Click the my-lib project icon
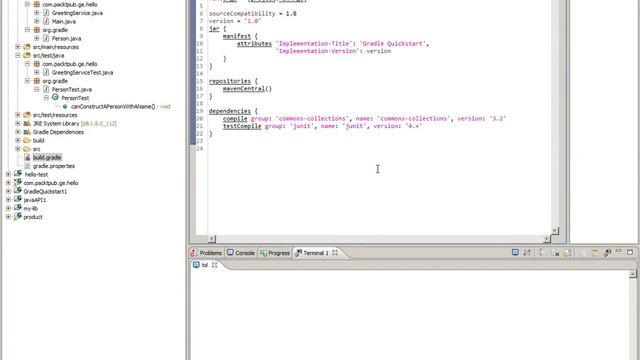This screenshot has height=360, width=640. pos(18,208)
